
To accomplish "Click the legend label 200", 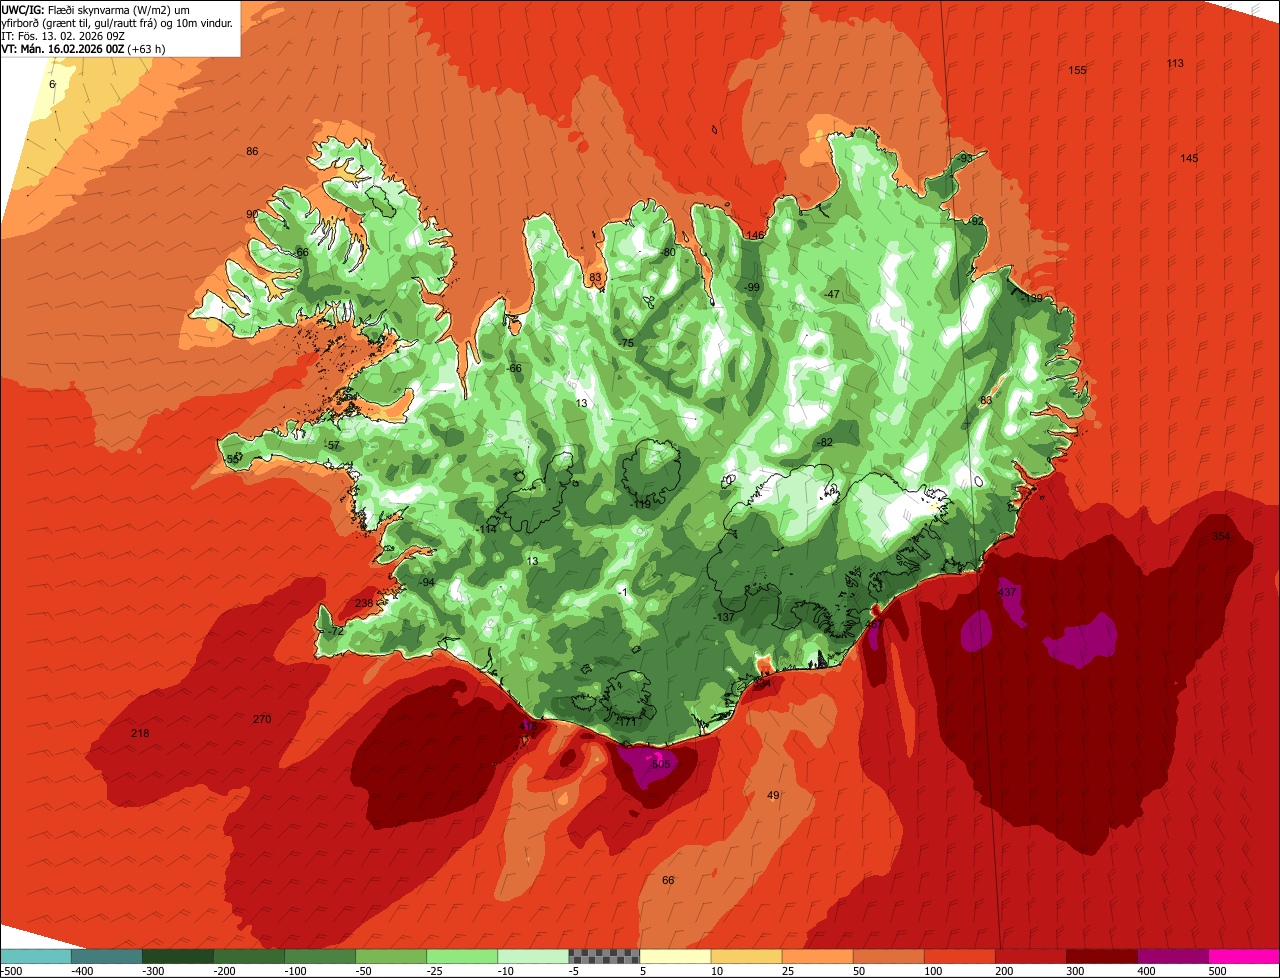I will (1003, 970).
